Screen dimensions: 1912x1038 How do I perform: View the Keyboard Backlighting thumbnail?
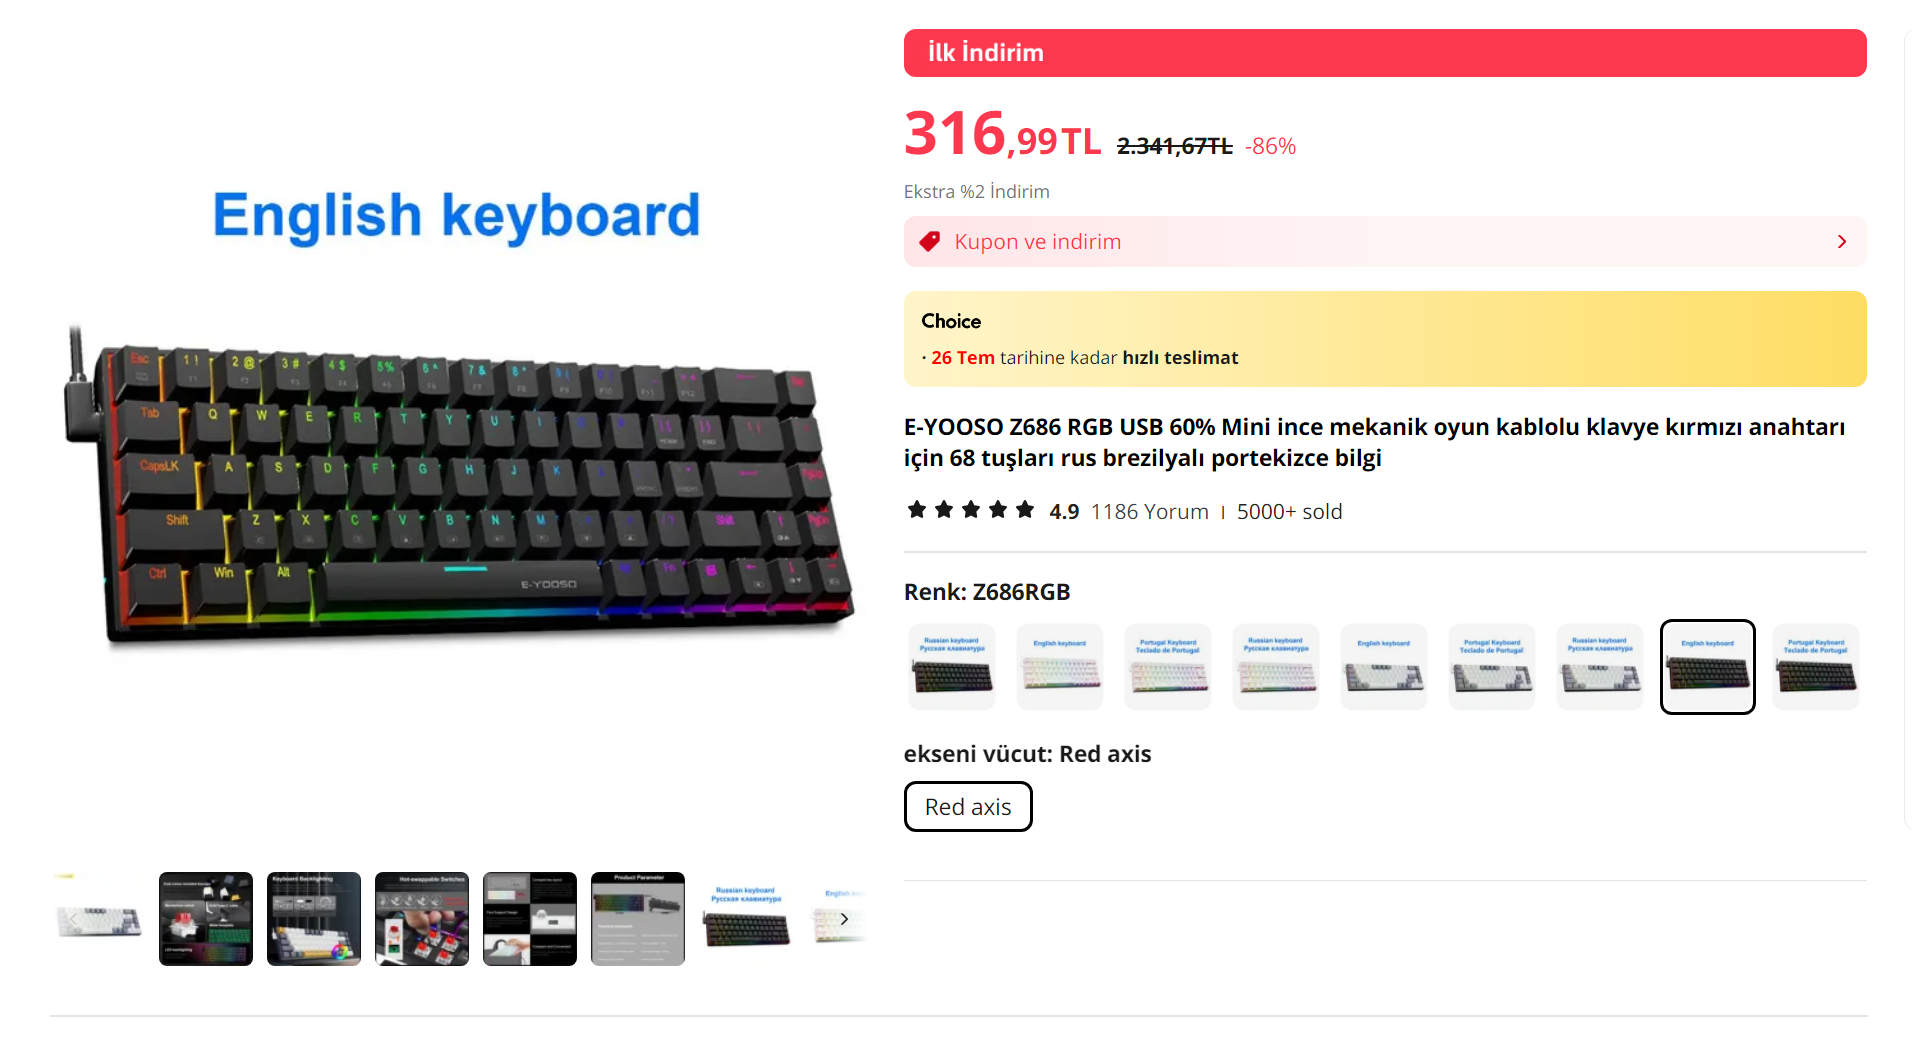[313, 918]
